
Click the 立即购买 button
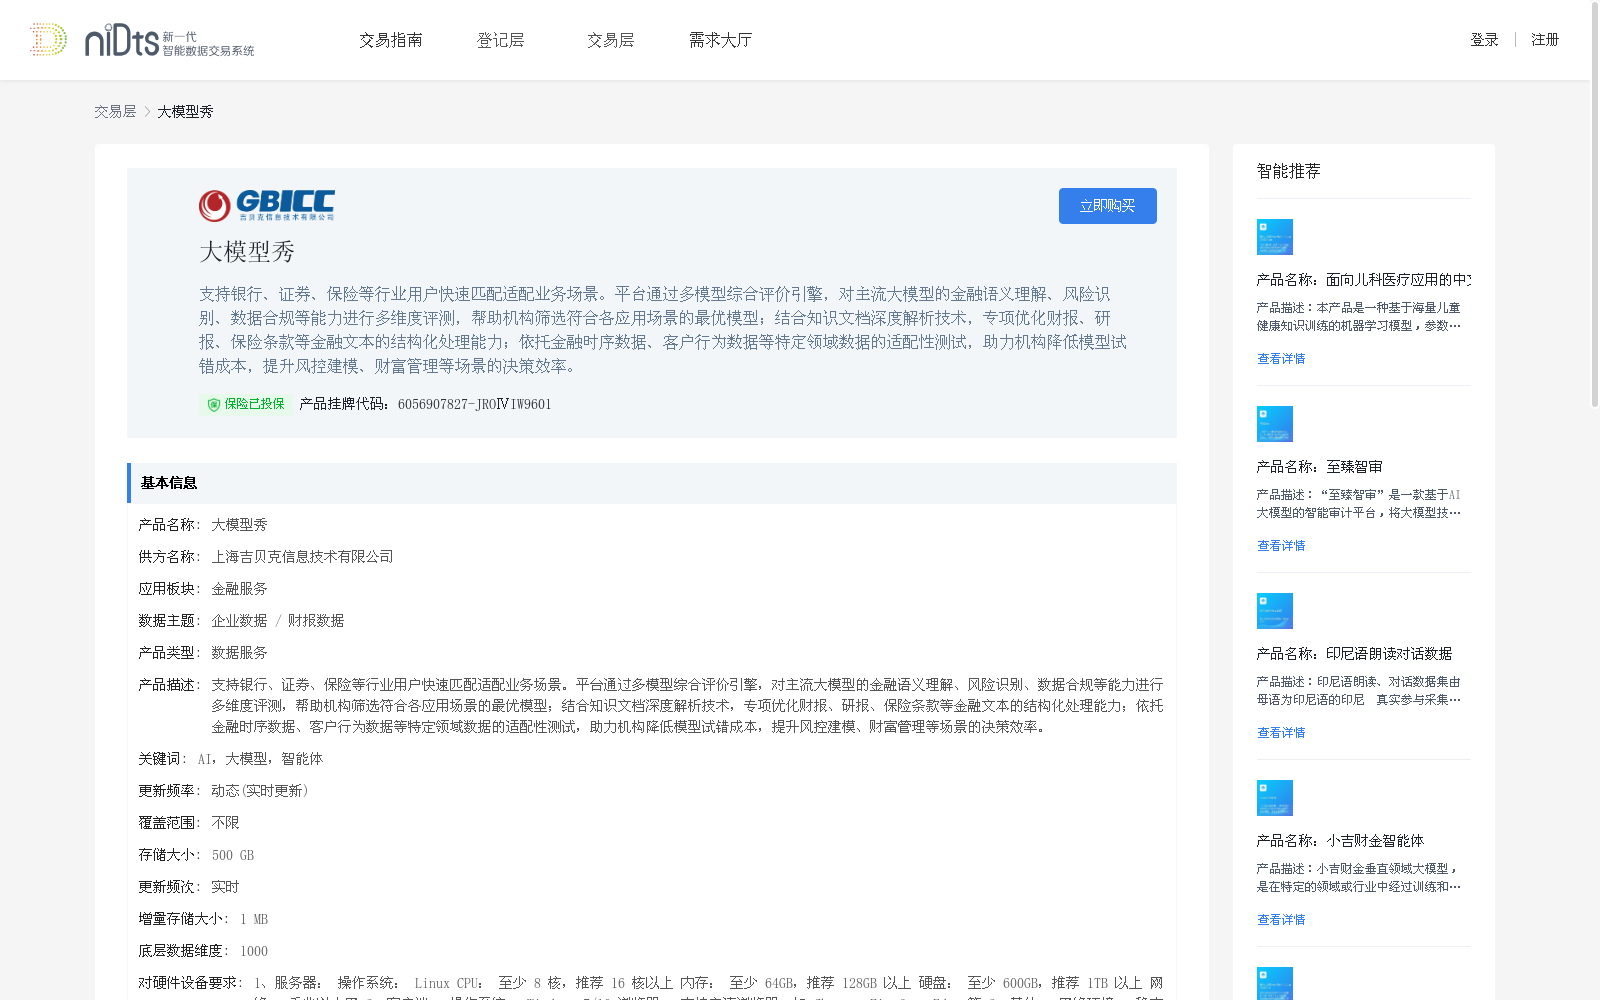(x=1108, y=206)
